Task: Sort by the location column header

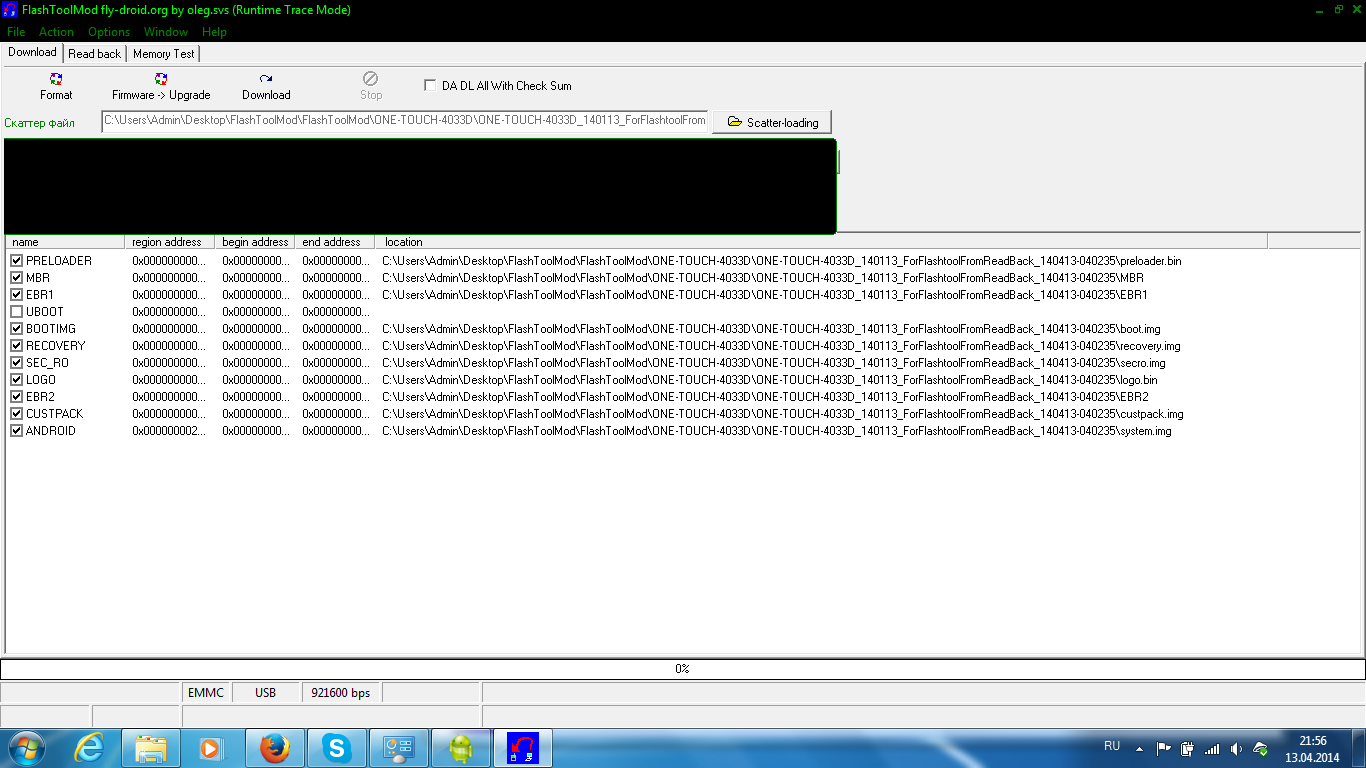Action: point(821,242)
